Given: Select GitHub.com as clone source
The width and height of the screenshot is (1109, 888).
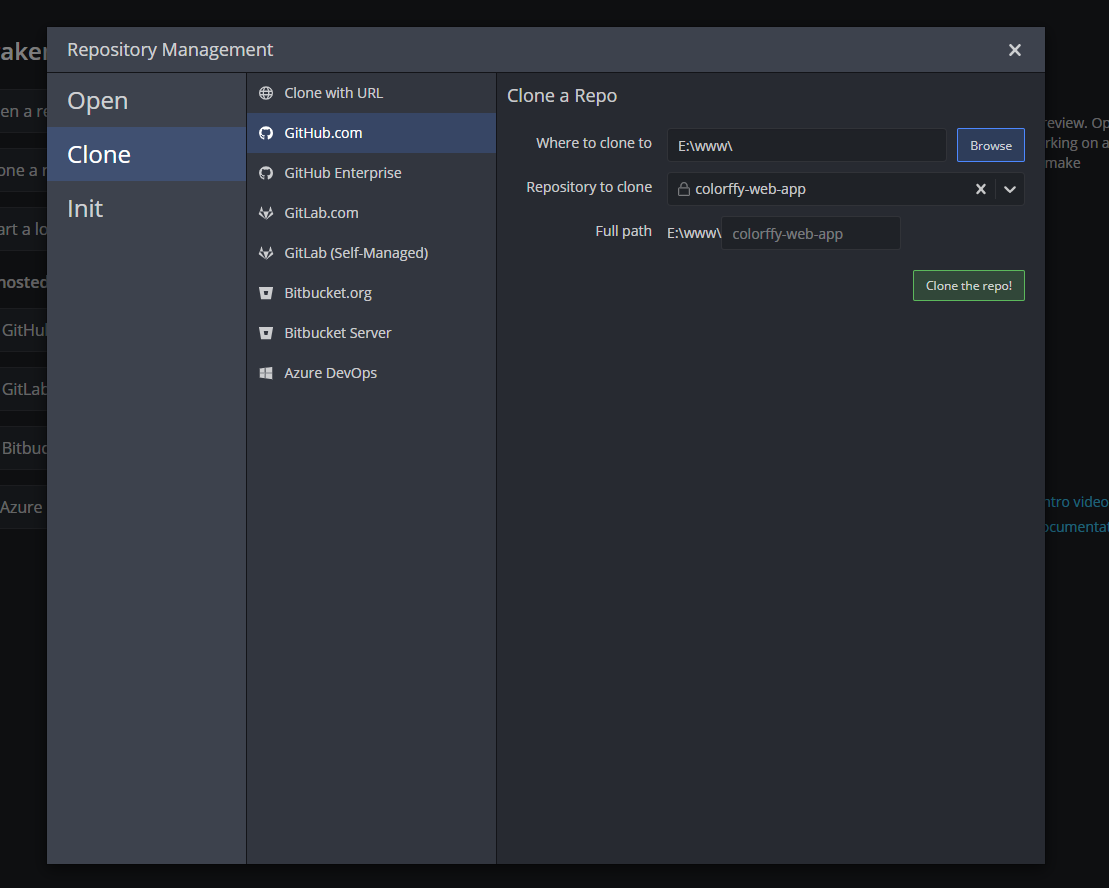Looking at the screenshot, I should [x=371, y=133].
